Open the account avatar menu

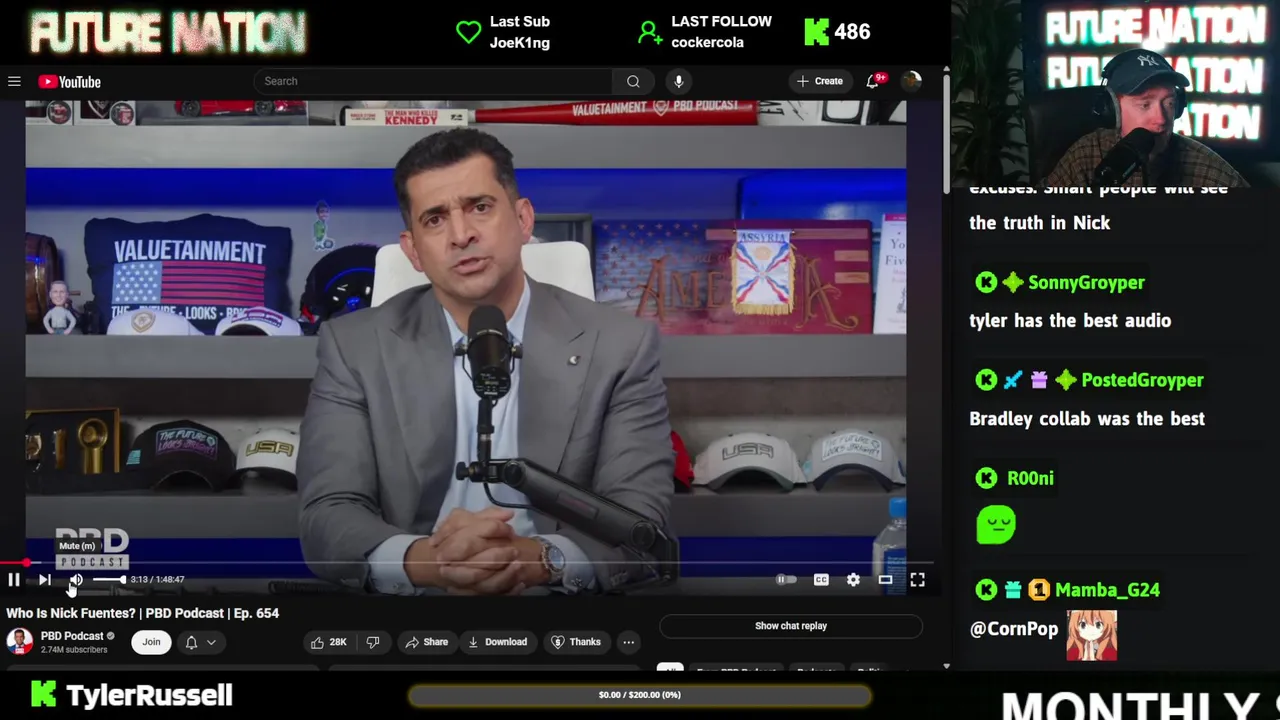click(x=911, y=81)
